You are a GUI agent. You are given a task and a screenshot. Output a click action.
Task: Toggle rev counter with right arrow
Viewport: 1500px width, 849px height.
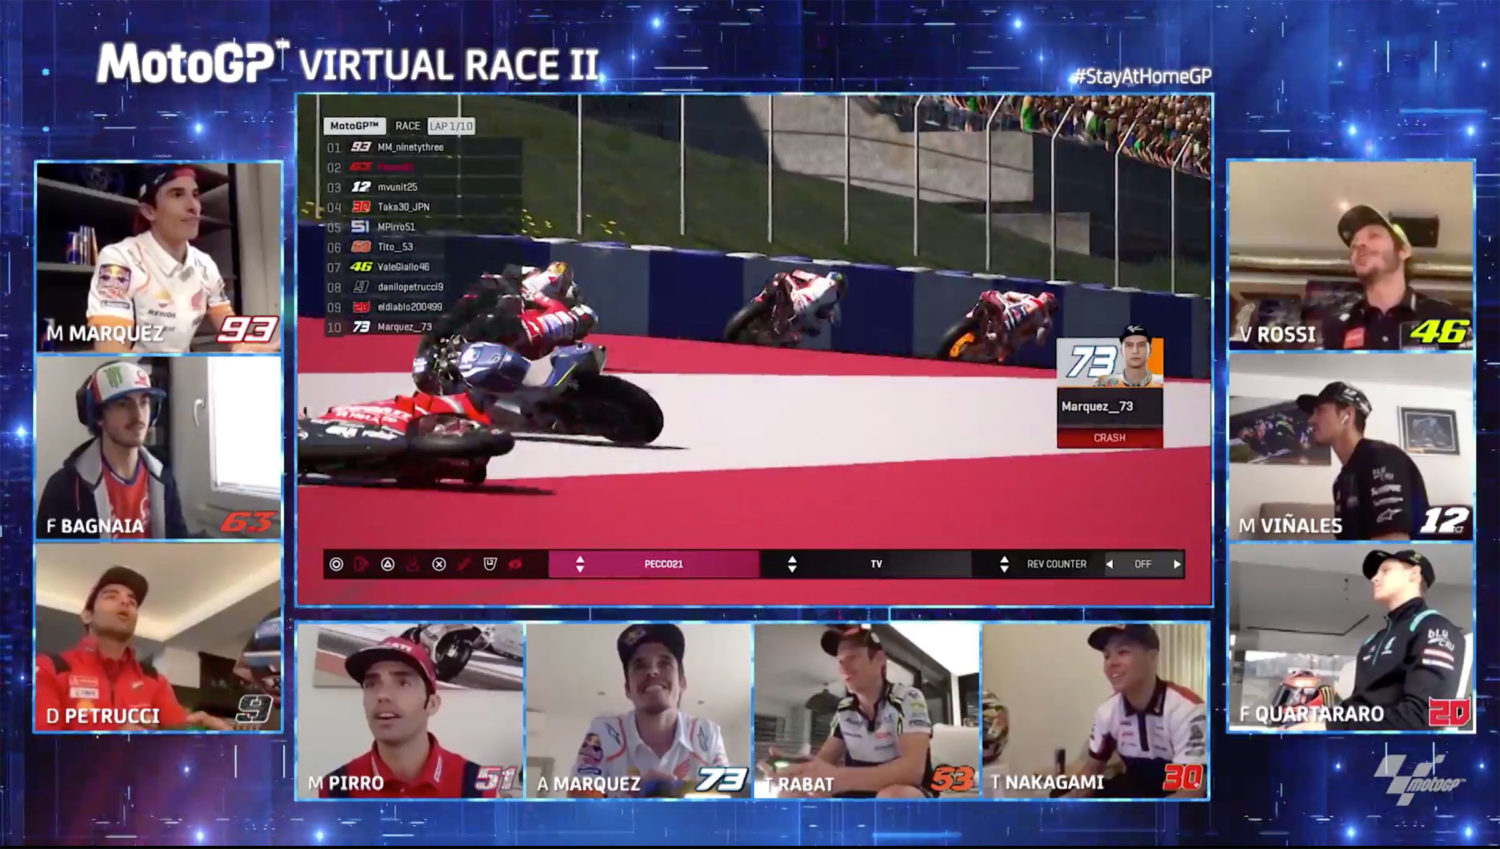[1177, 564]
